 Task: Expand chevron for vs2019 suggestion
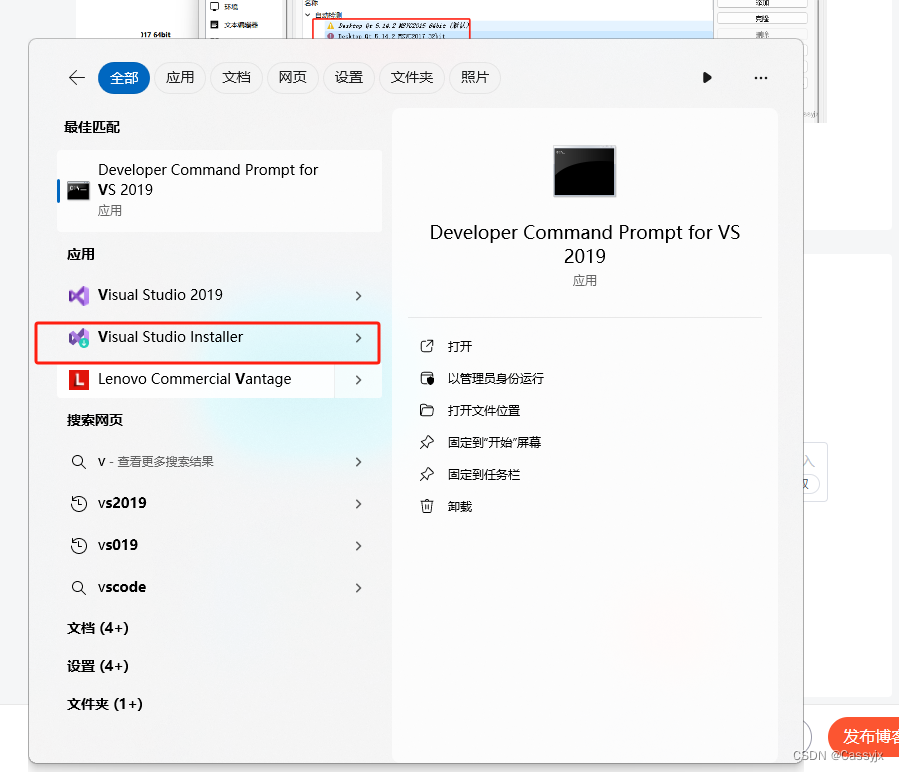[x=358, y=504]
